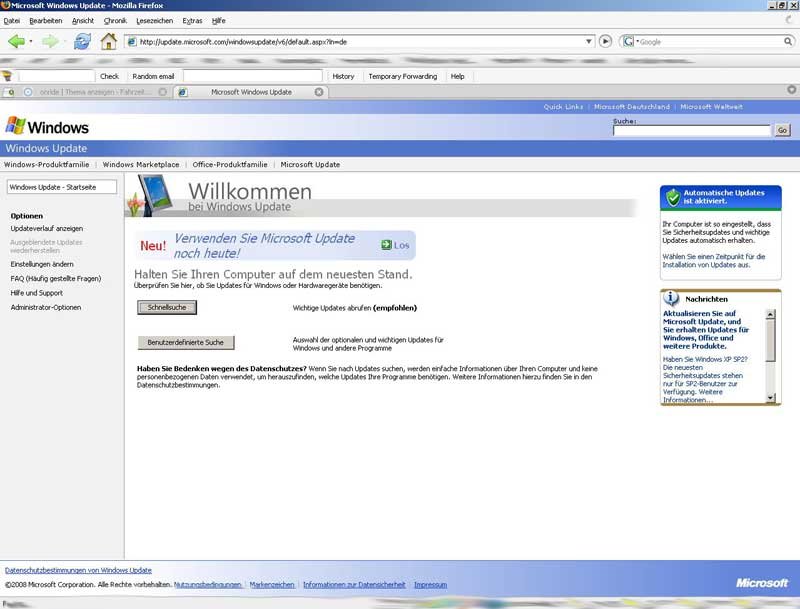Open Quick Links in the top bar

tap(563, 107)
